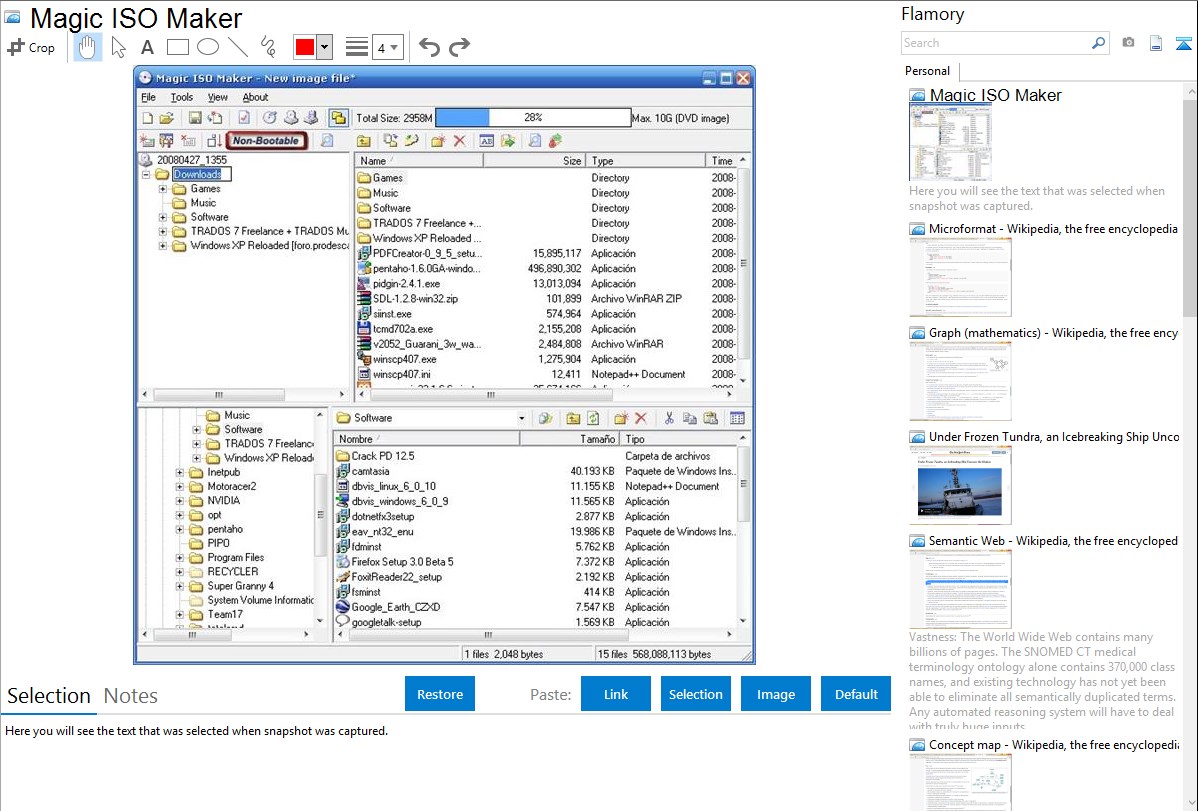
Task: Click the red X delete icon in local toolbar
Action: pyautogui.click(x=641, y=418)
